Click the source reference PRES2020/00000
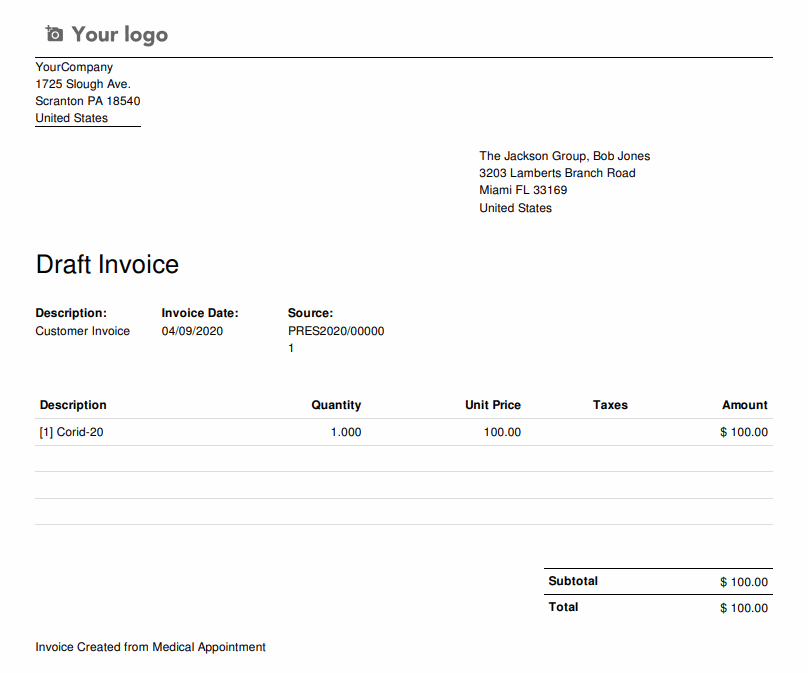 coord(335,331)
